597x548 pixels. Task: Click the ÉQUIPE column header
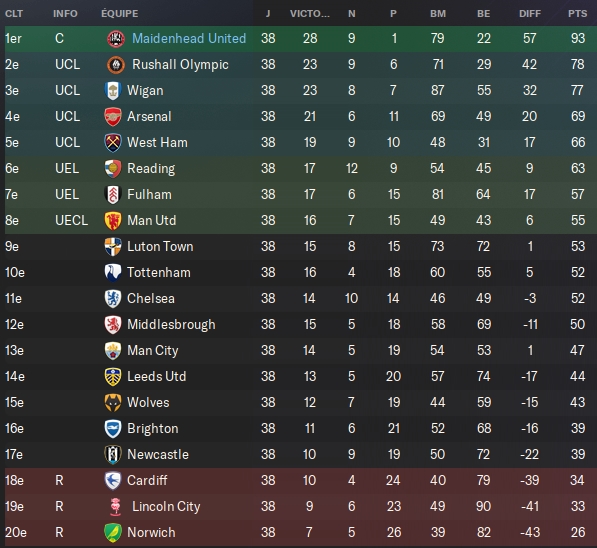[x=120, y=13]
